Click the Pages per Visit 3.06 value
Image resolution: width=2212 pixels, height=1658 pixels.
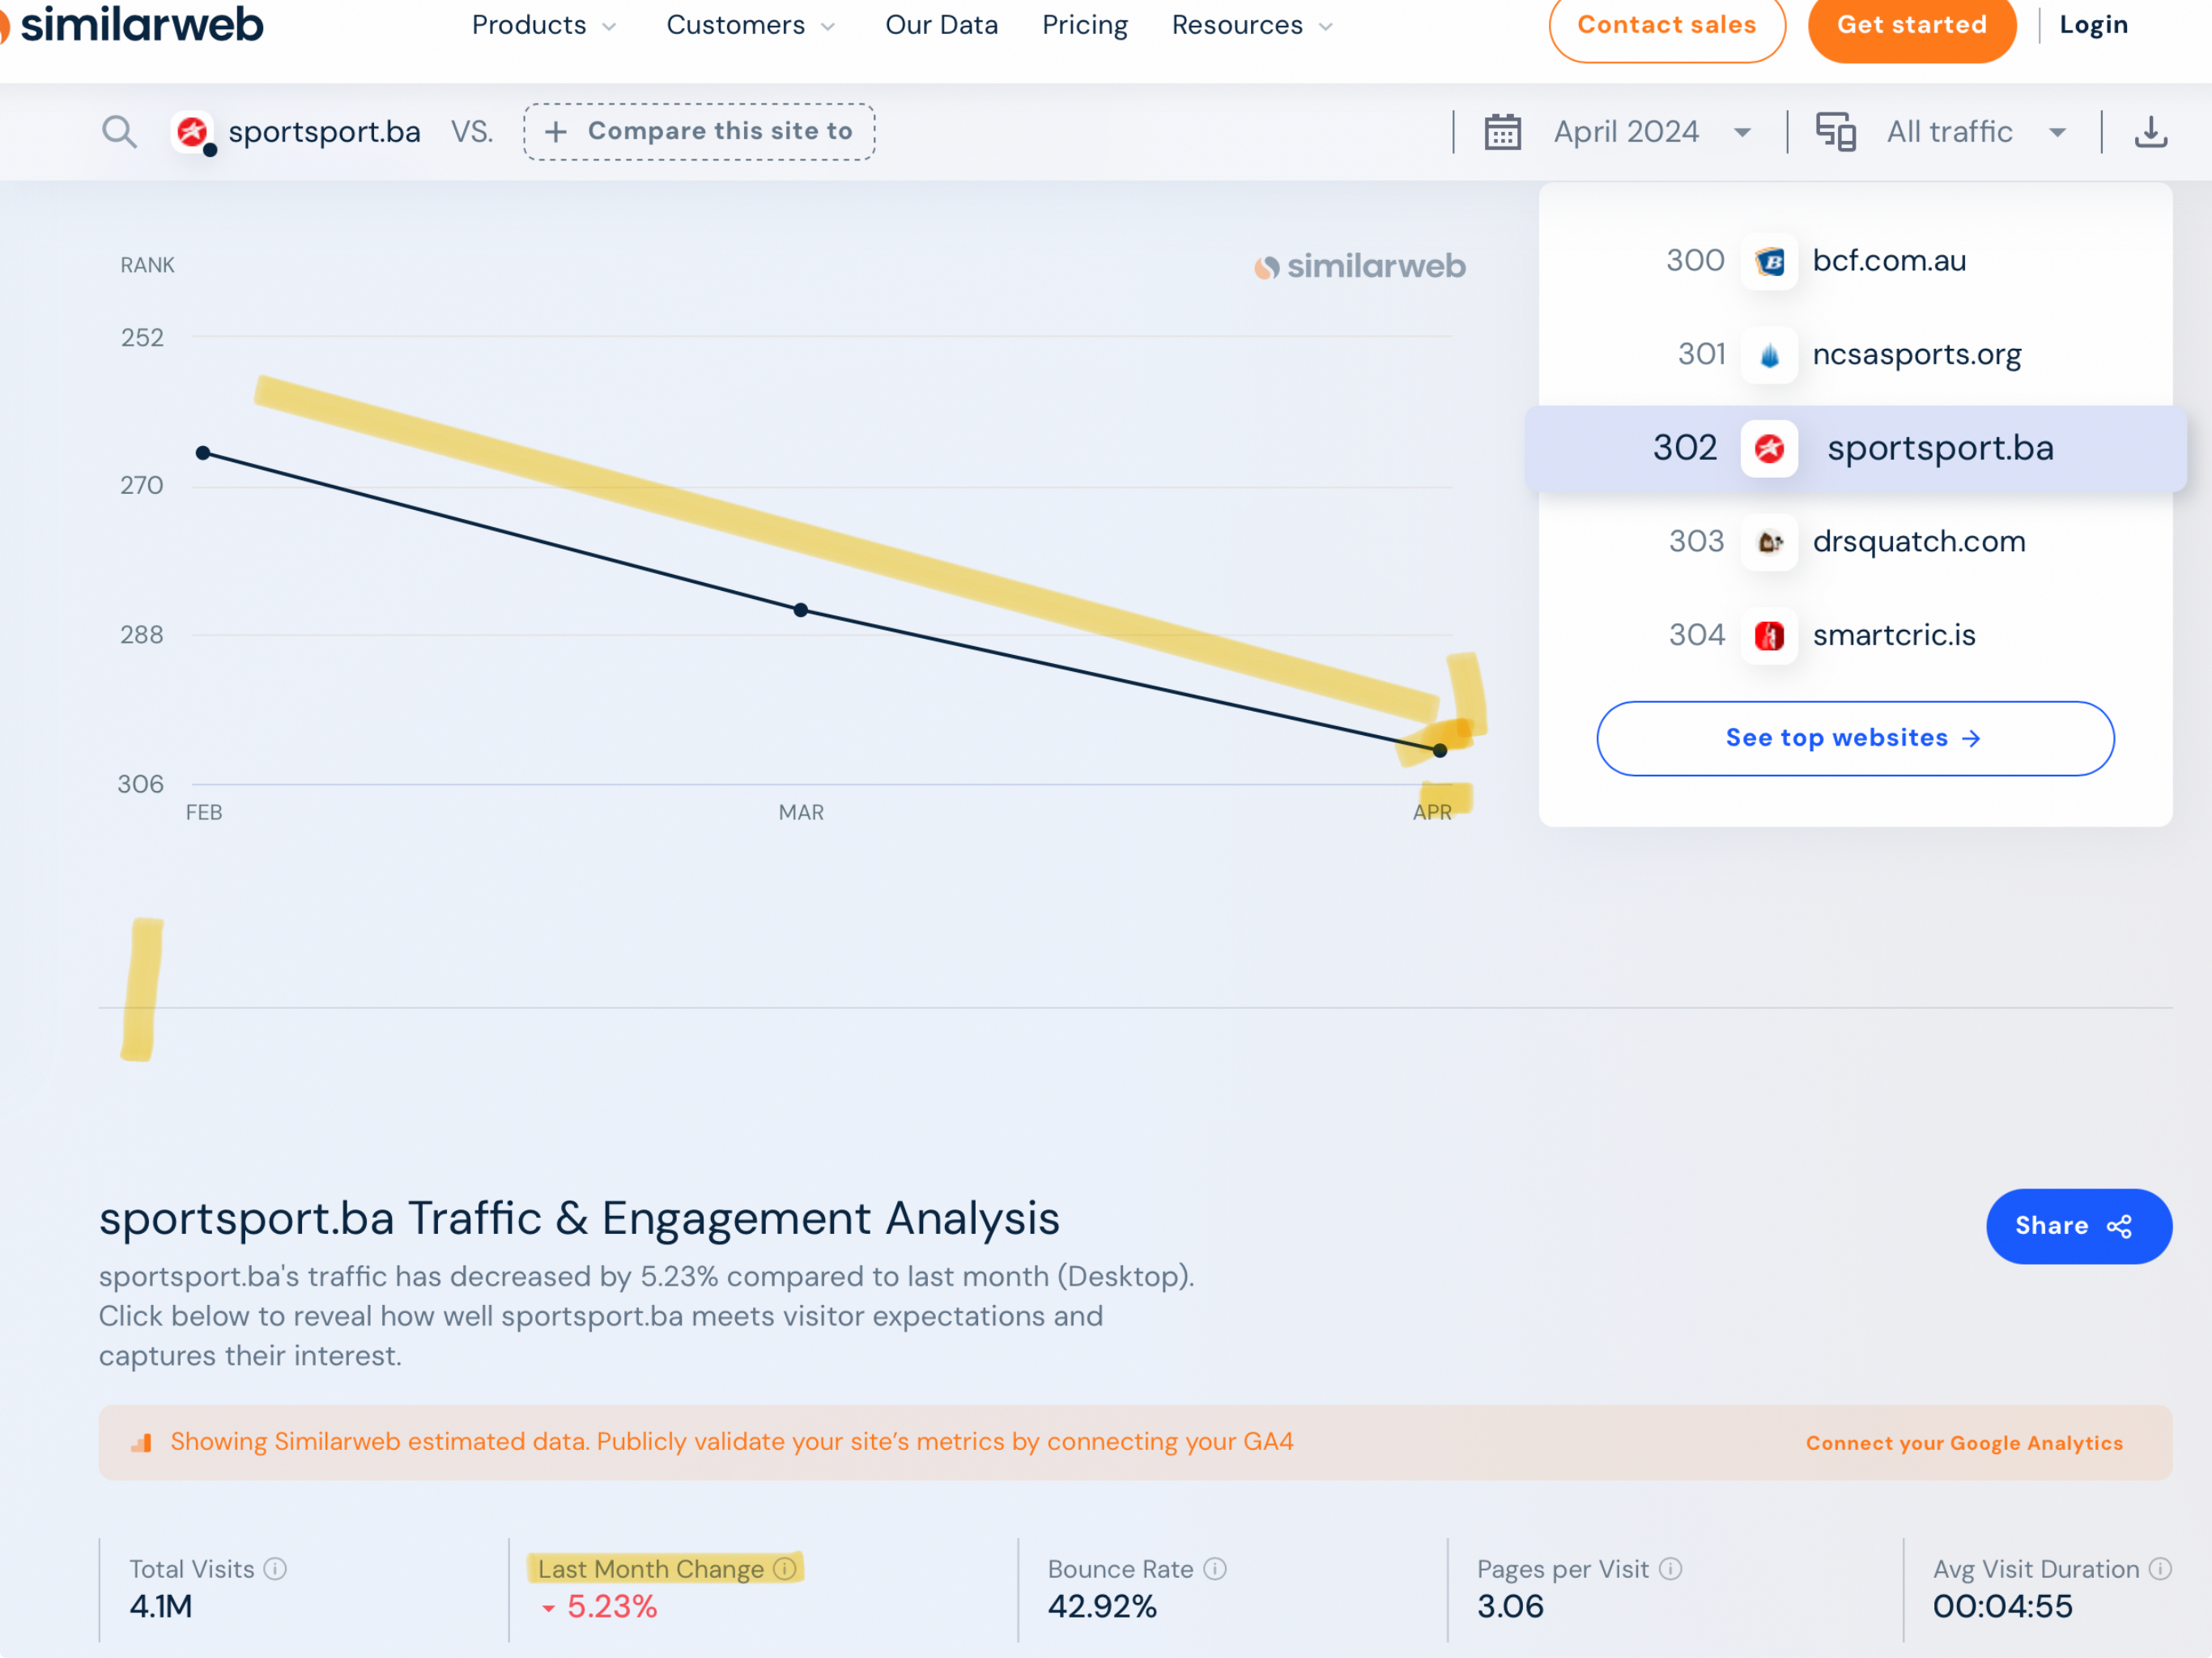click(x=1510, y=1607)
